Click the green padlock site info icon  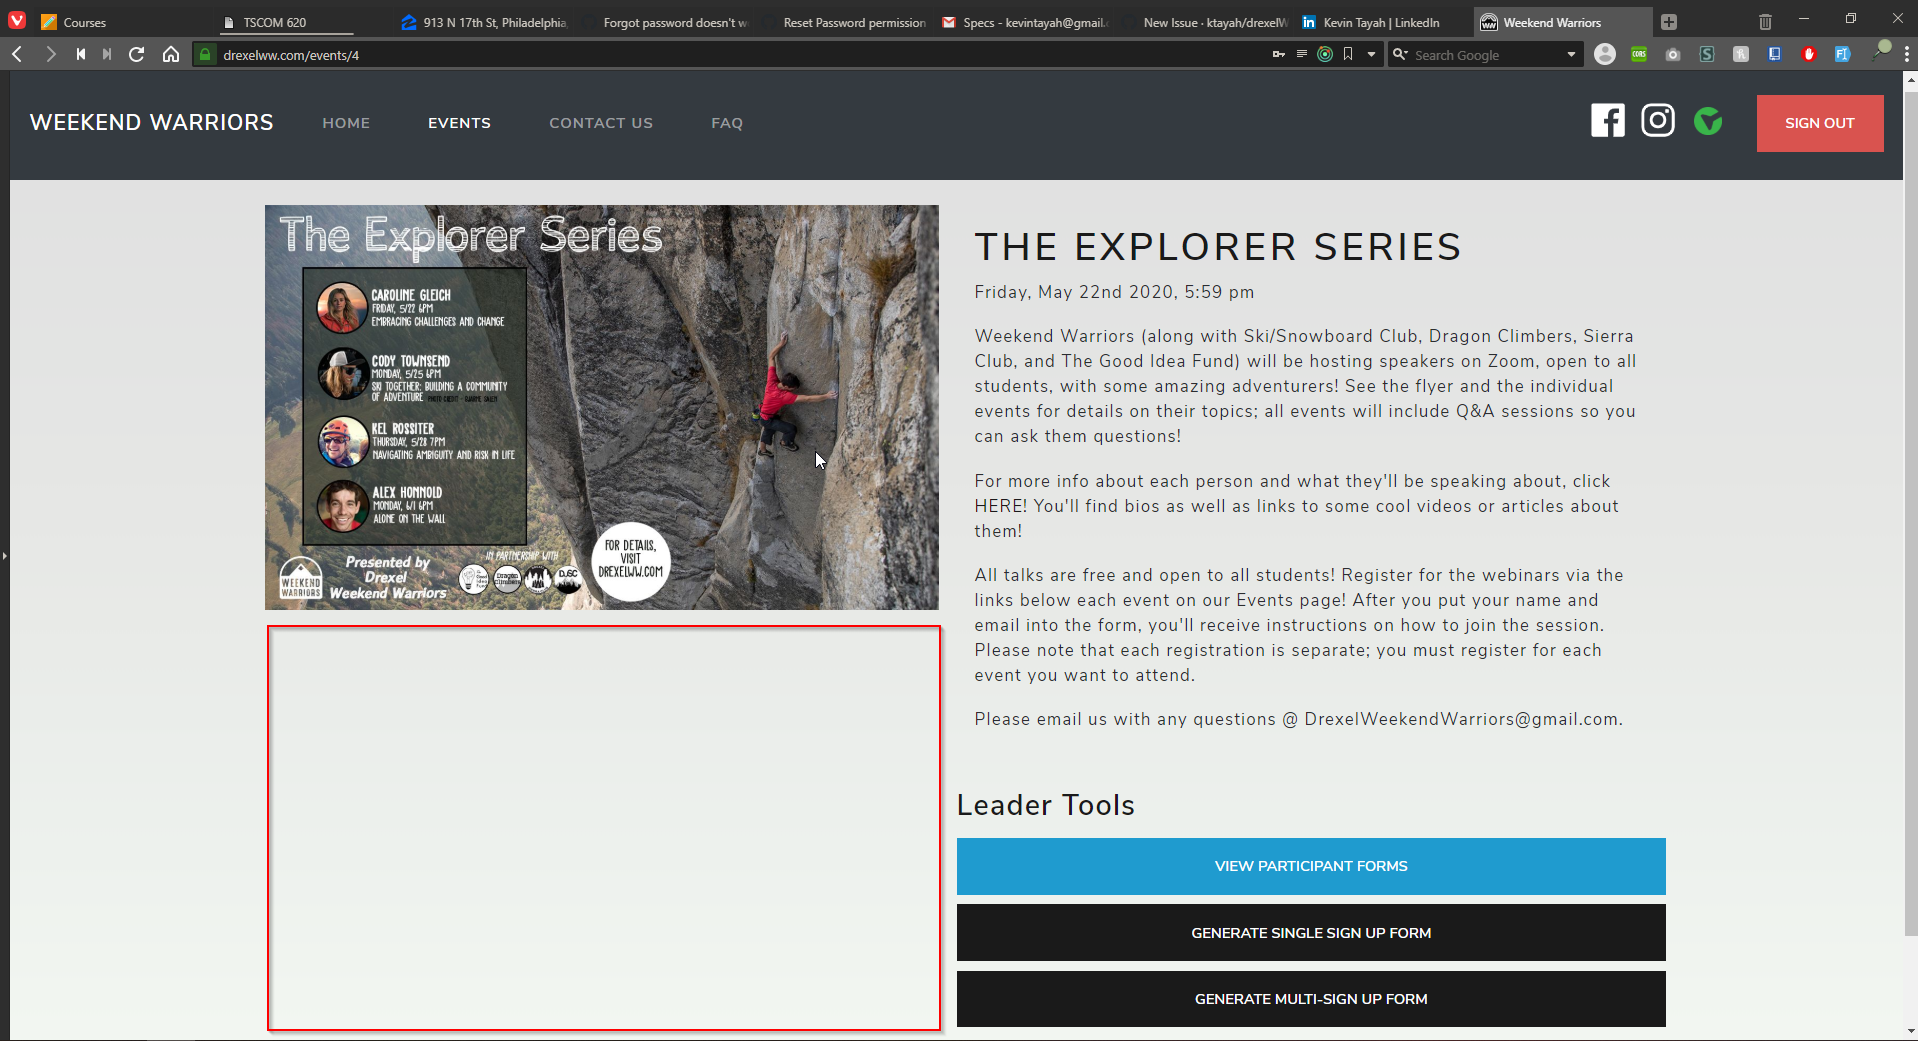(x=204, y=54)
